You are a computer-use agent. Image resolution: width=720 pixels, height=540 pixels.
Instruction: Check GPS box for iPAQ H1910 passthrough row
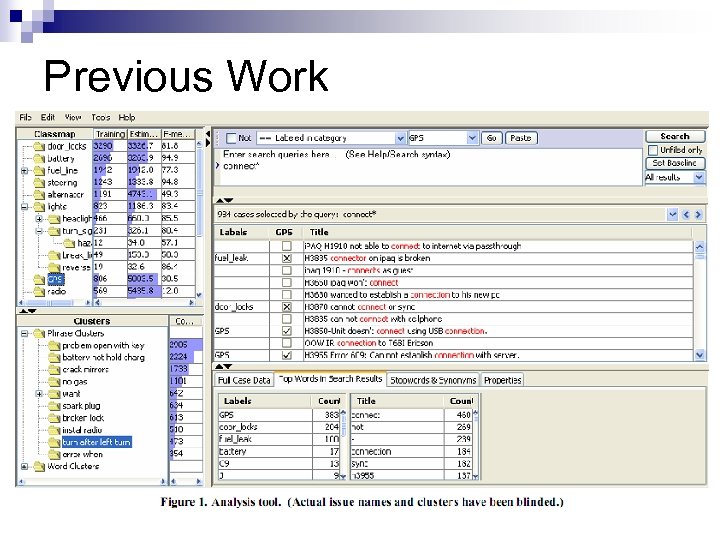(287, 246)
